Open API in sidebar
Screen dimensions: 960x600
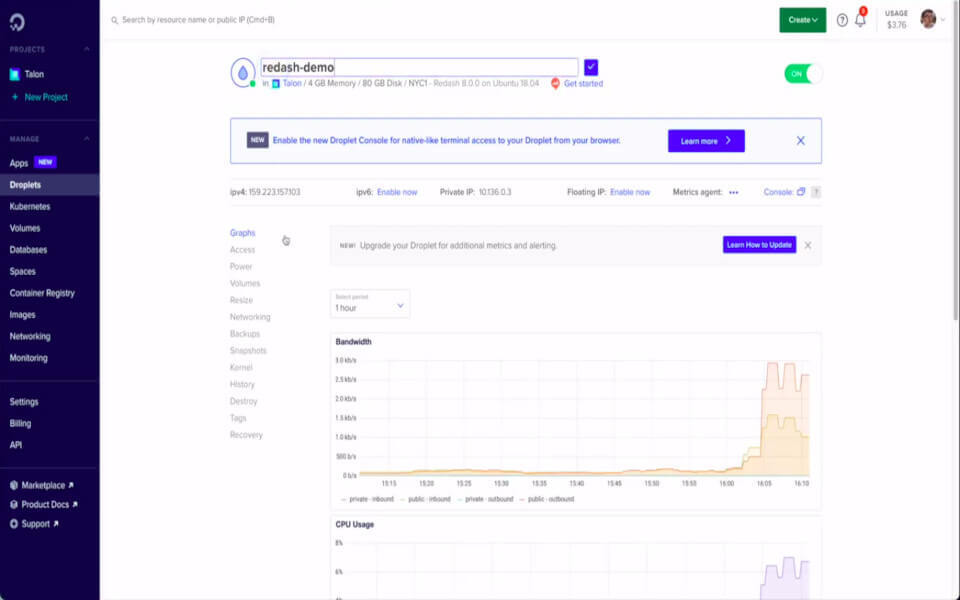pyautogui.click(x=16, y=445)
